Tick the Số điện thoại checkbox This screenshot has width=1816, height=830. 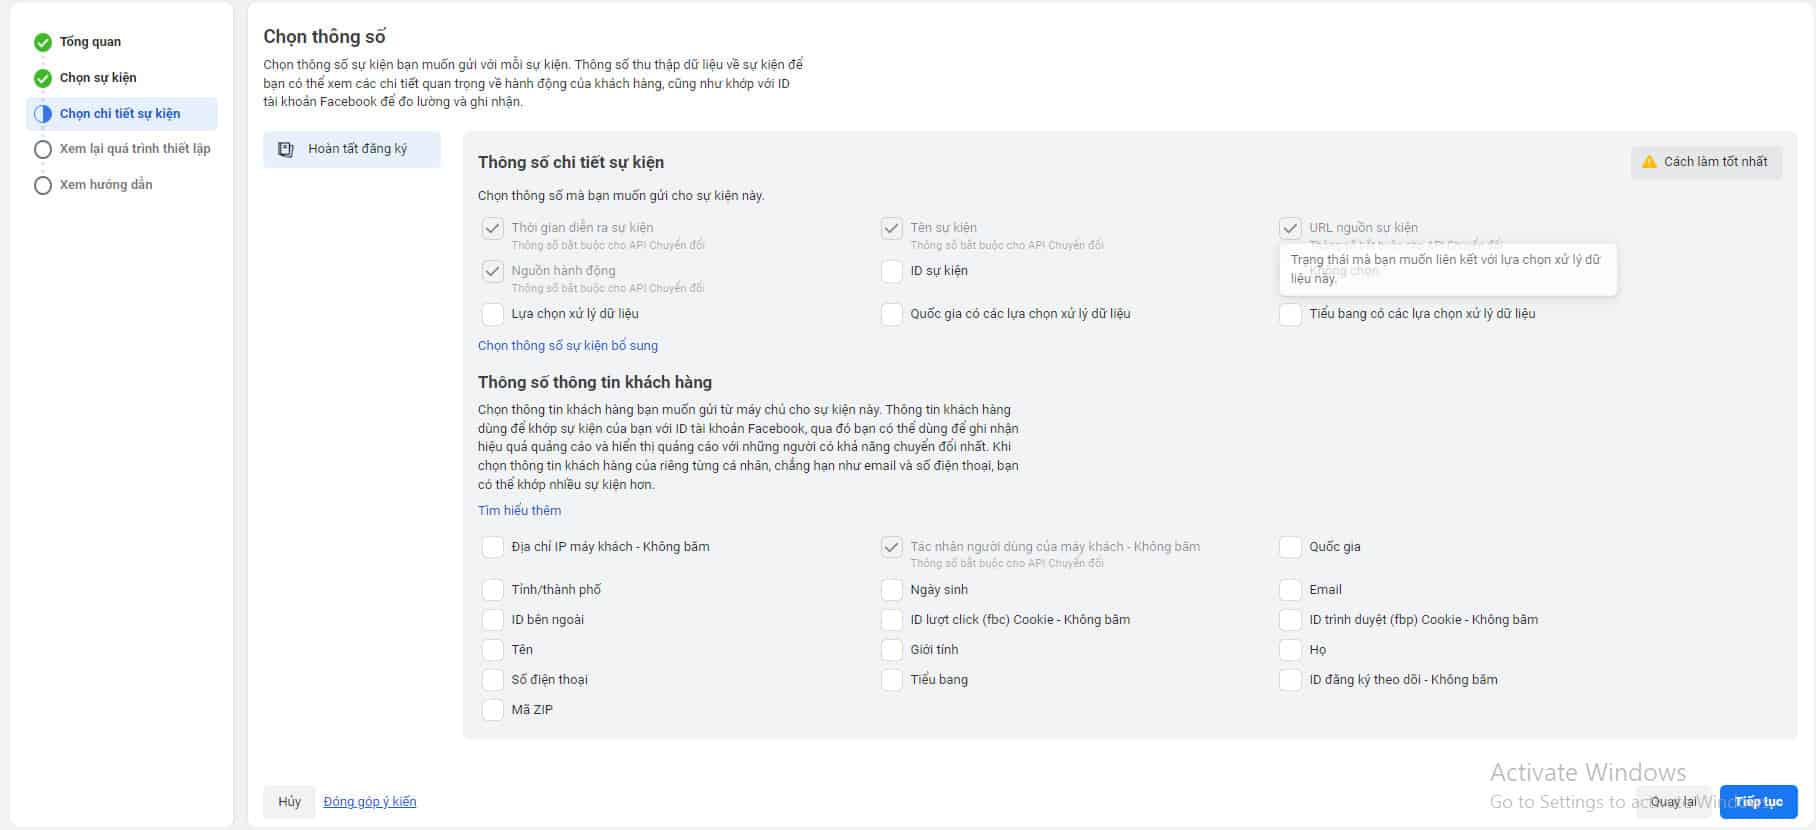tap(493, 680)
